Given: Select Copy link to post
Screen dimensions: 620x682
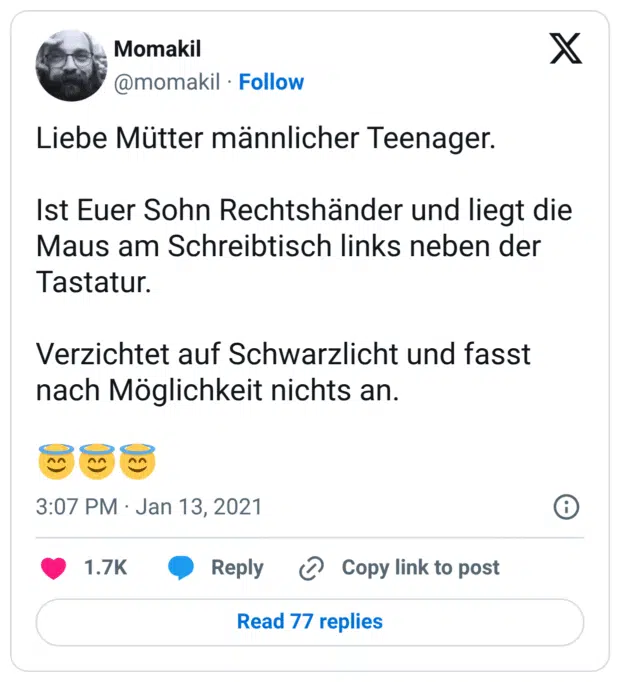Looking at the screenshot, I should 420,568.
